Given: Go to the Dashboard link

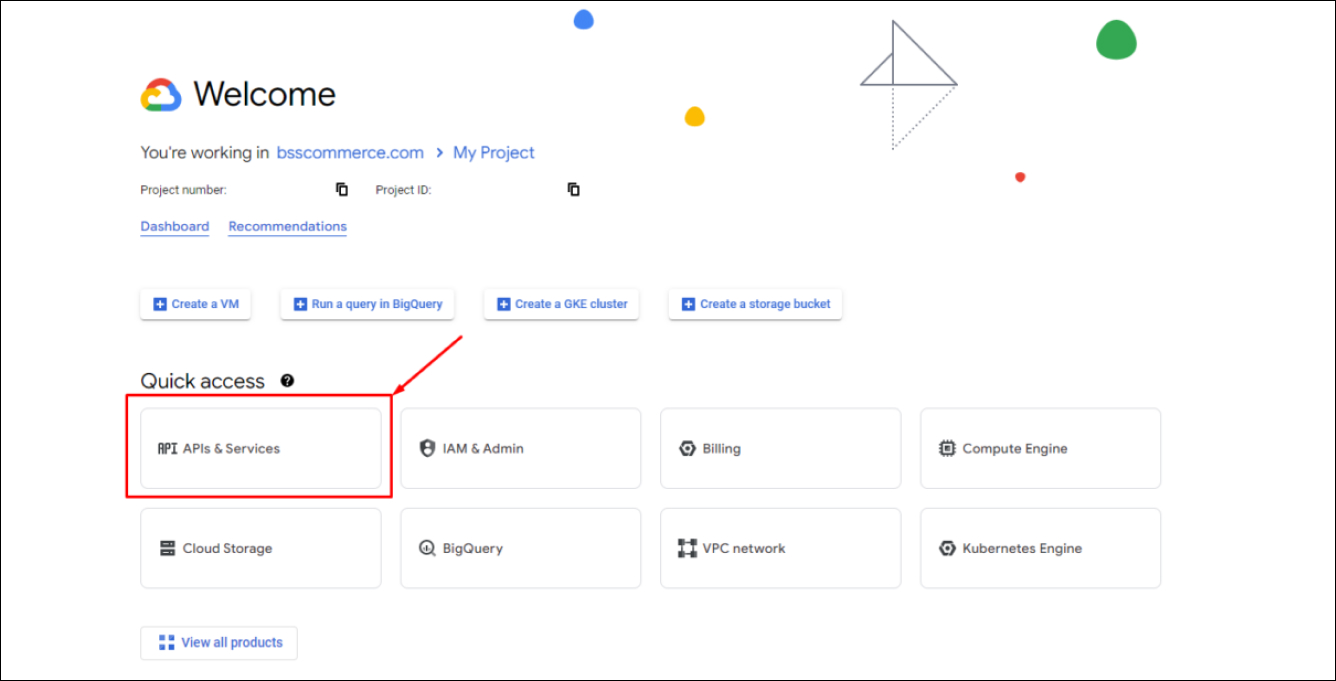Looking at the screenshot, I should coord(175,226).
